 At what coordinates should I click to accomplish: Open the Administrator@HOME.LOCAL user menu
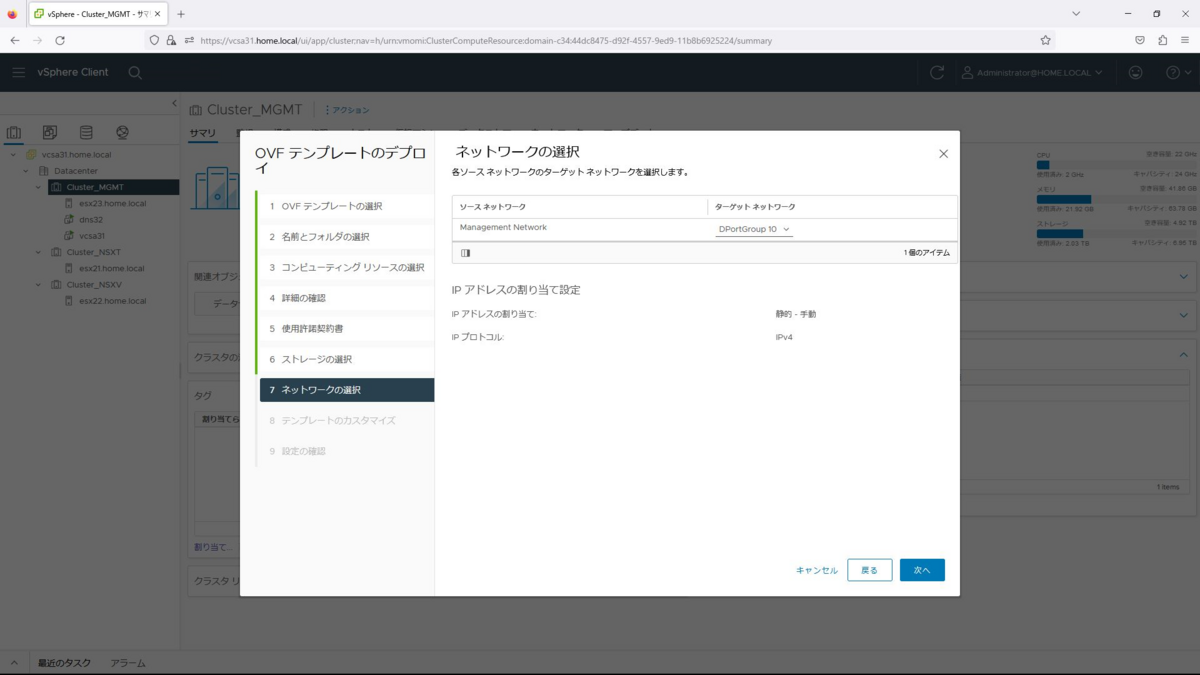click(x=1032, y=73)
